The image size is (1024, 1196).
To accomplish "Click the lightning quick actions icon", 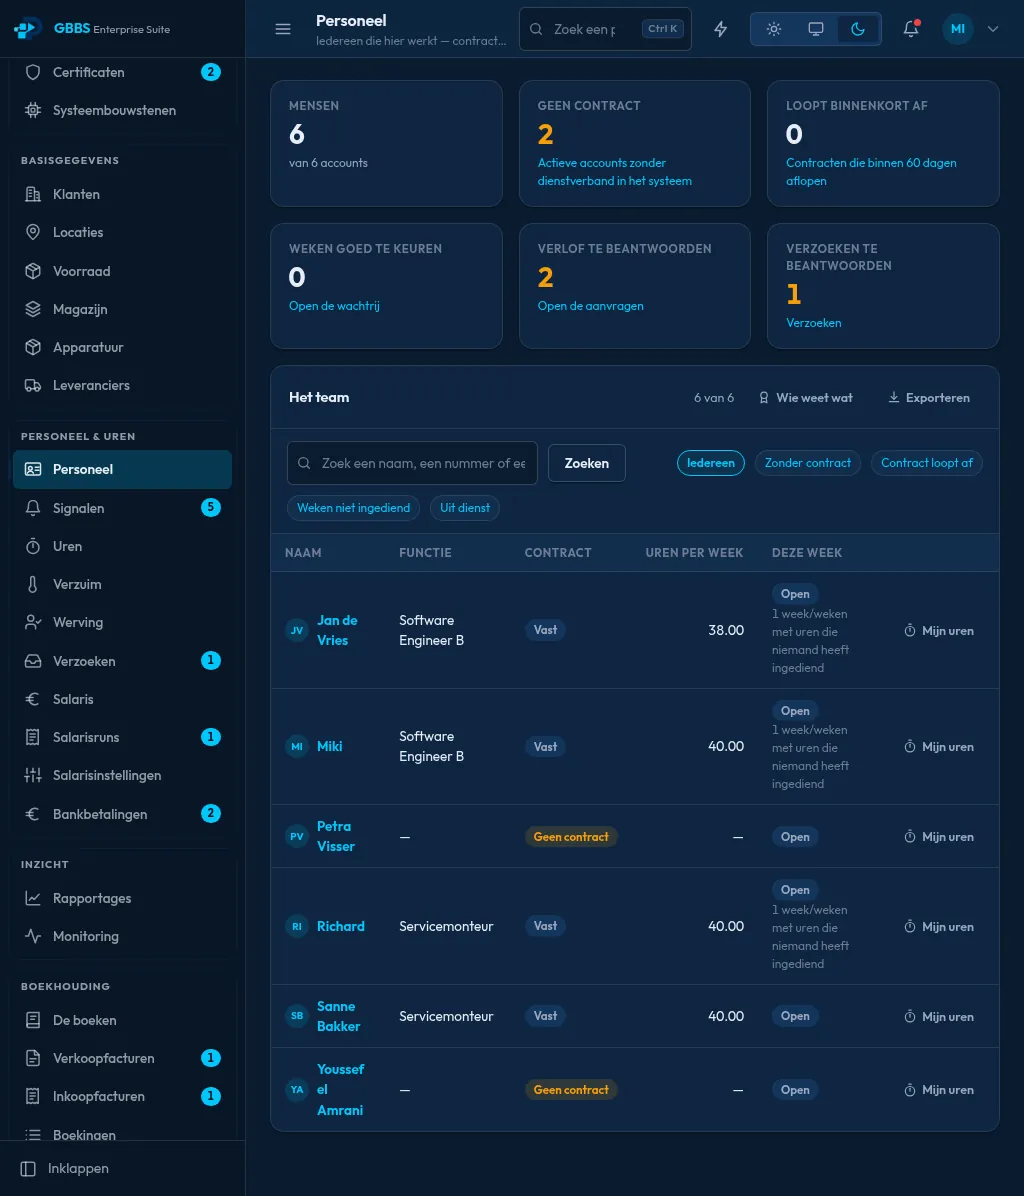I will pos(721,29).
